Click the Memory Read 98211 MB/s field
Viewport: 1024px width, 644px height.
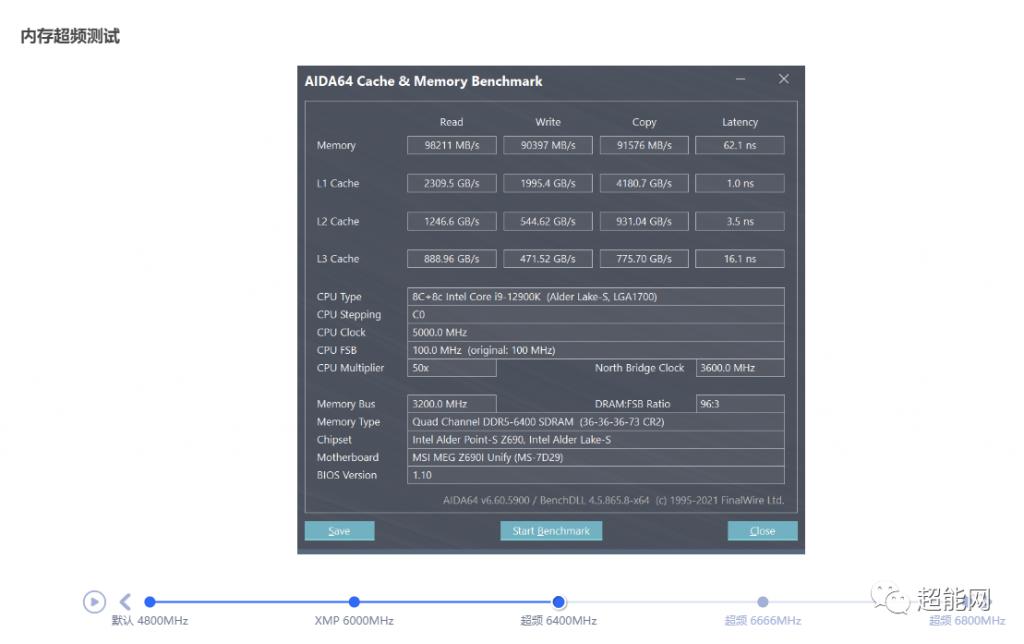point(451,146)
